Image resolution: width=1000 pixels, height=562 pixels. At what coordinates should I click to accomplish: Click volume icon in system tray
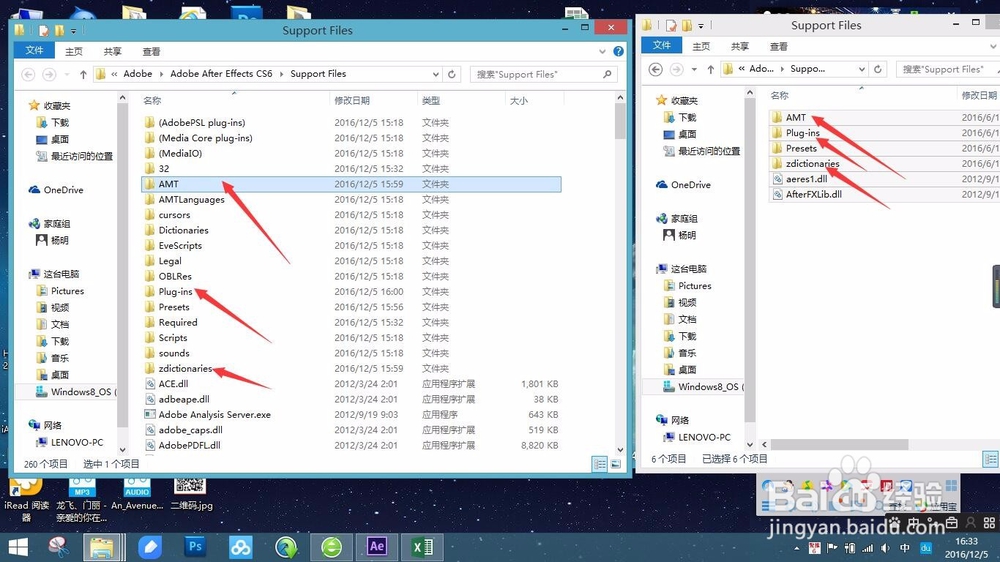pos(885,548)
